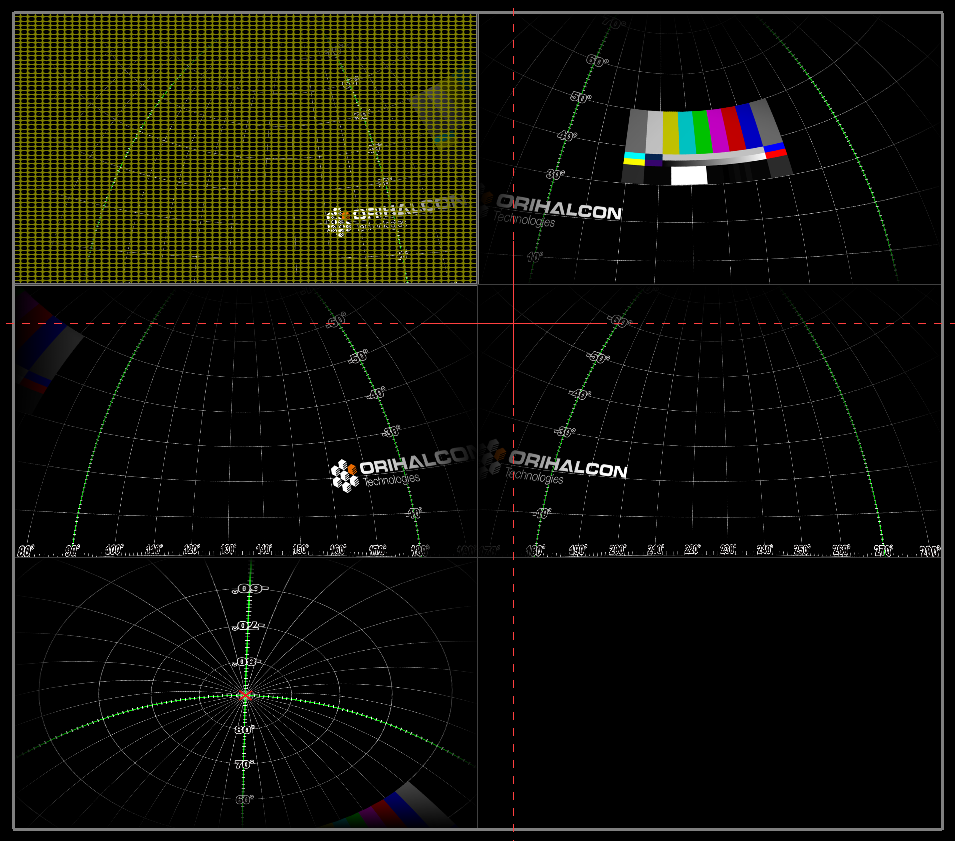Click the "200°" longitude label

[618, 550]
